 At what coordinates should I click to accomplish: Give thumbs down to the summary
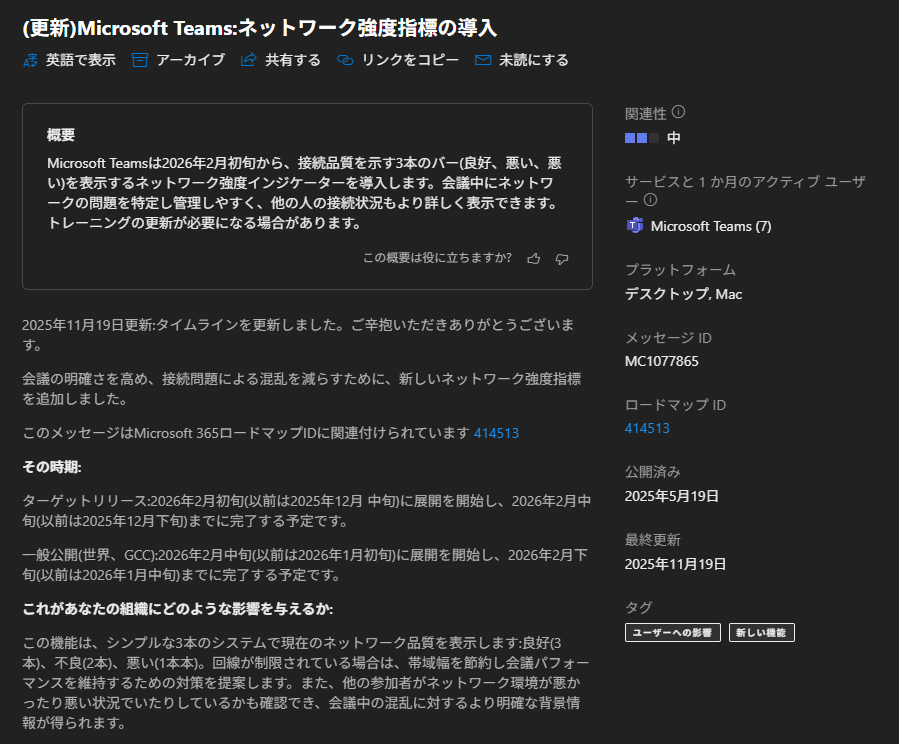(562, 258)
